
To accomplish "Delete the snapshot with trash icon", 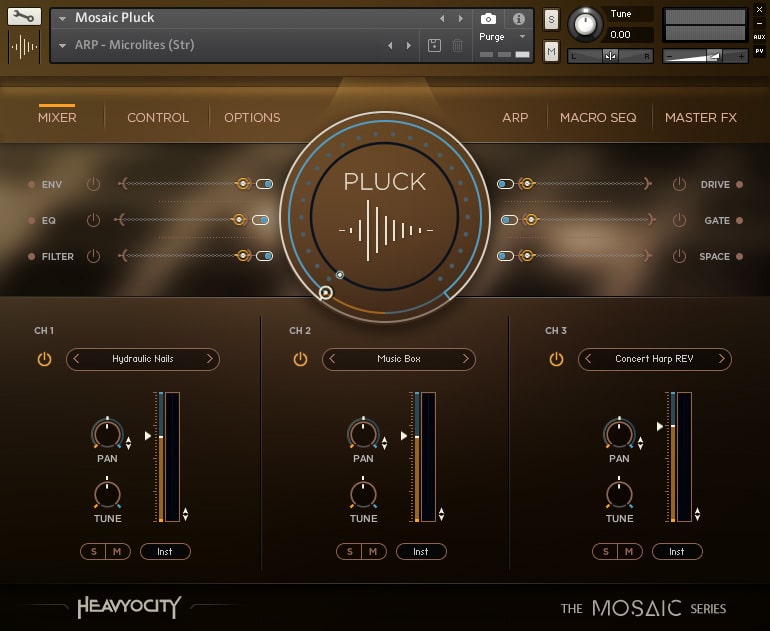I will click(x=457, y=46).
